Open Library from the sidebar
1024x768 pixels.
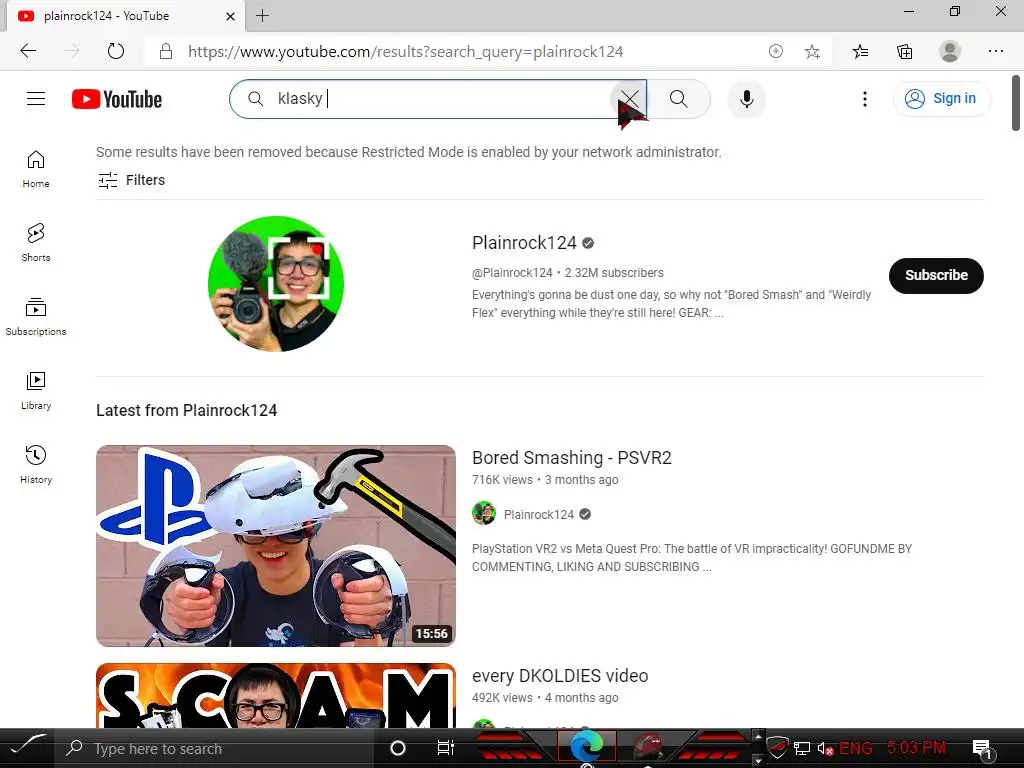pos(36,391)
